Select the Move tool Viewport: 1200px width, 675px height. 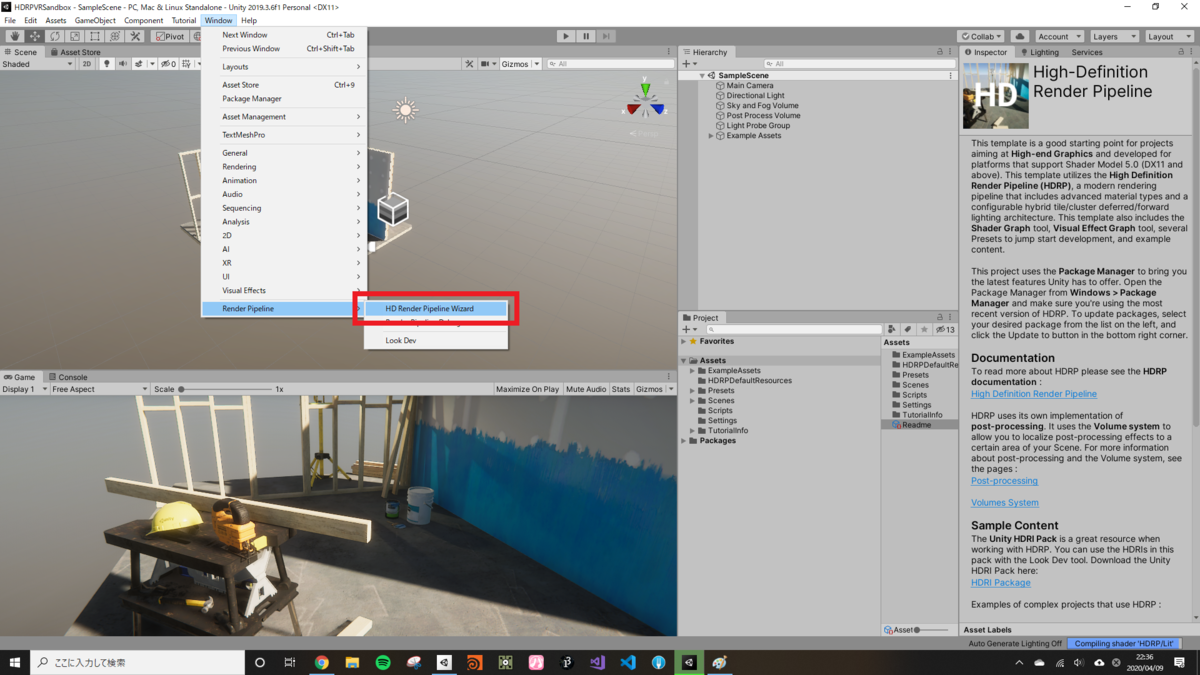coord(34,37)
